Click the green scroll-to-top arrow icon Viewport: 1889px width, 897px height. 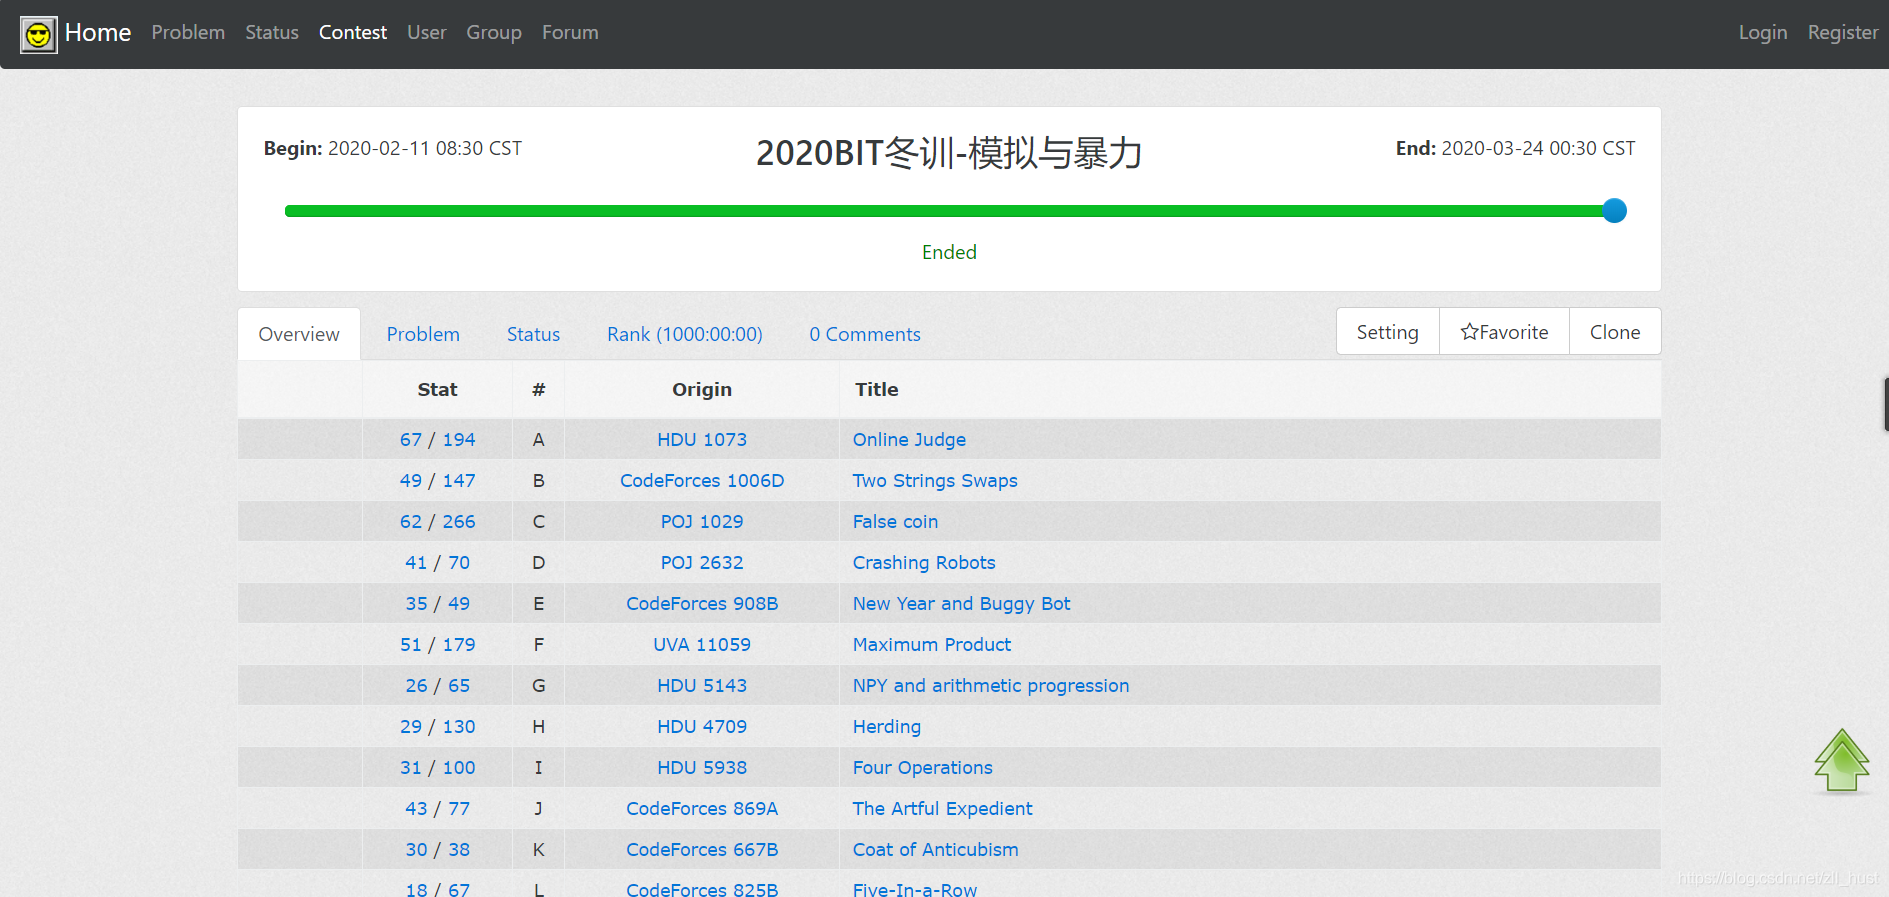coord(1842,761)
